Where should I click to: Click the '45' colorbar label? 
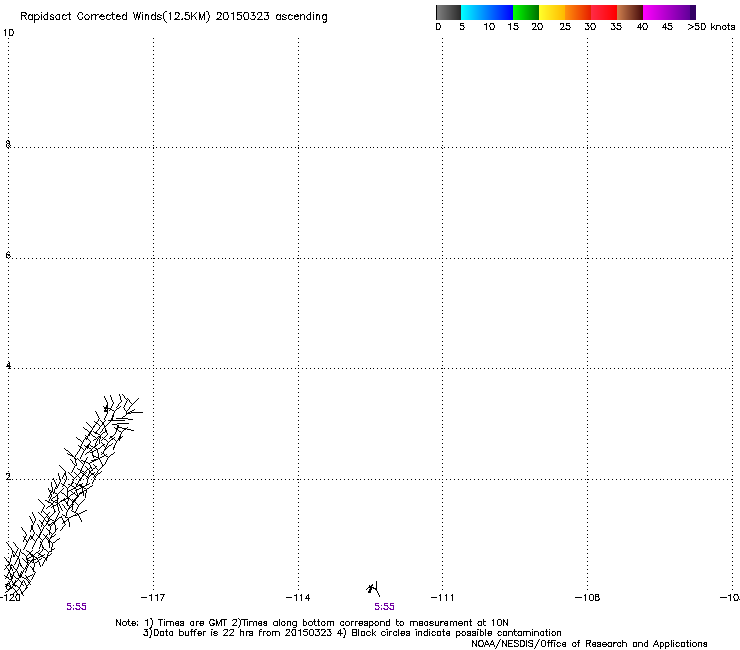667,27
